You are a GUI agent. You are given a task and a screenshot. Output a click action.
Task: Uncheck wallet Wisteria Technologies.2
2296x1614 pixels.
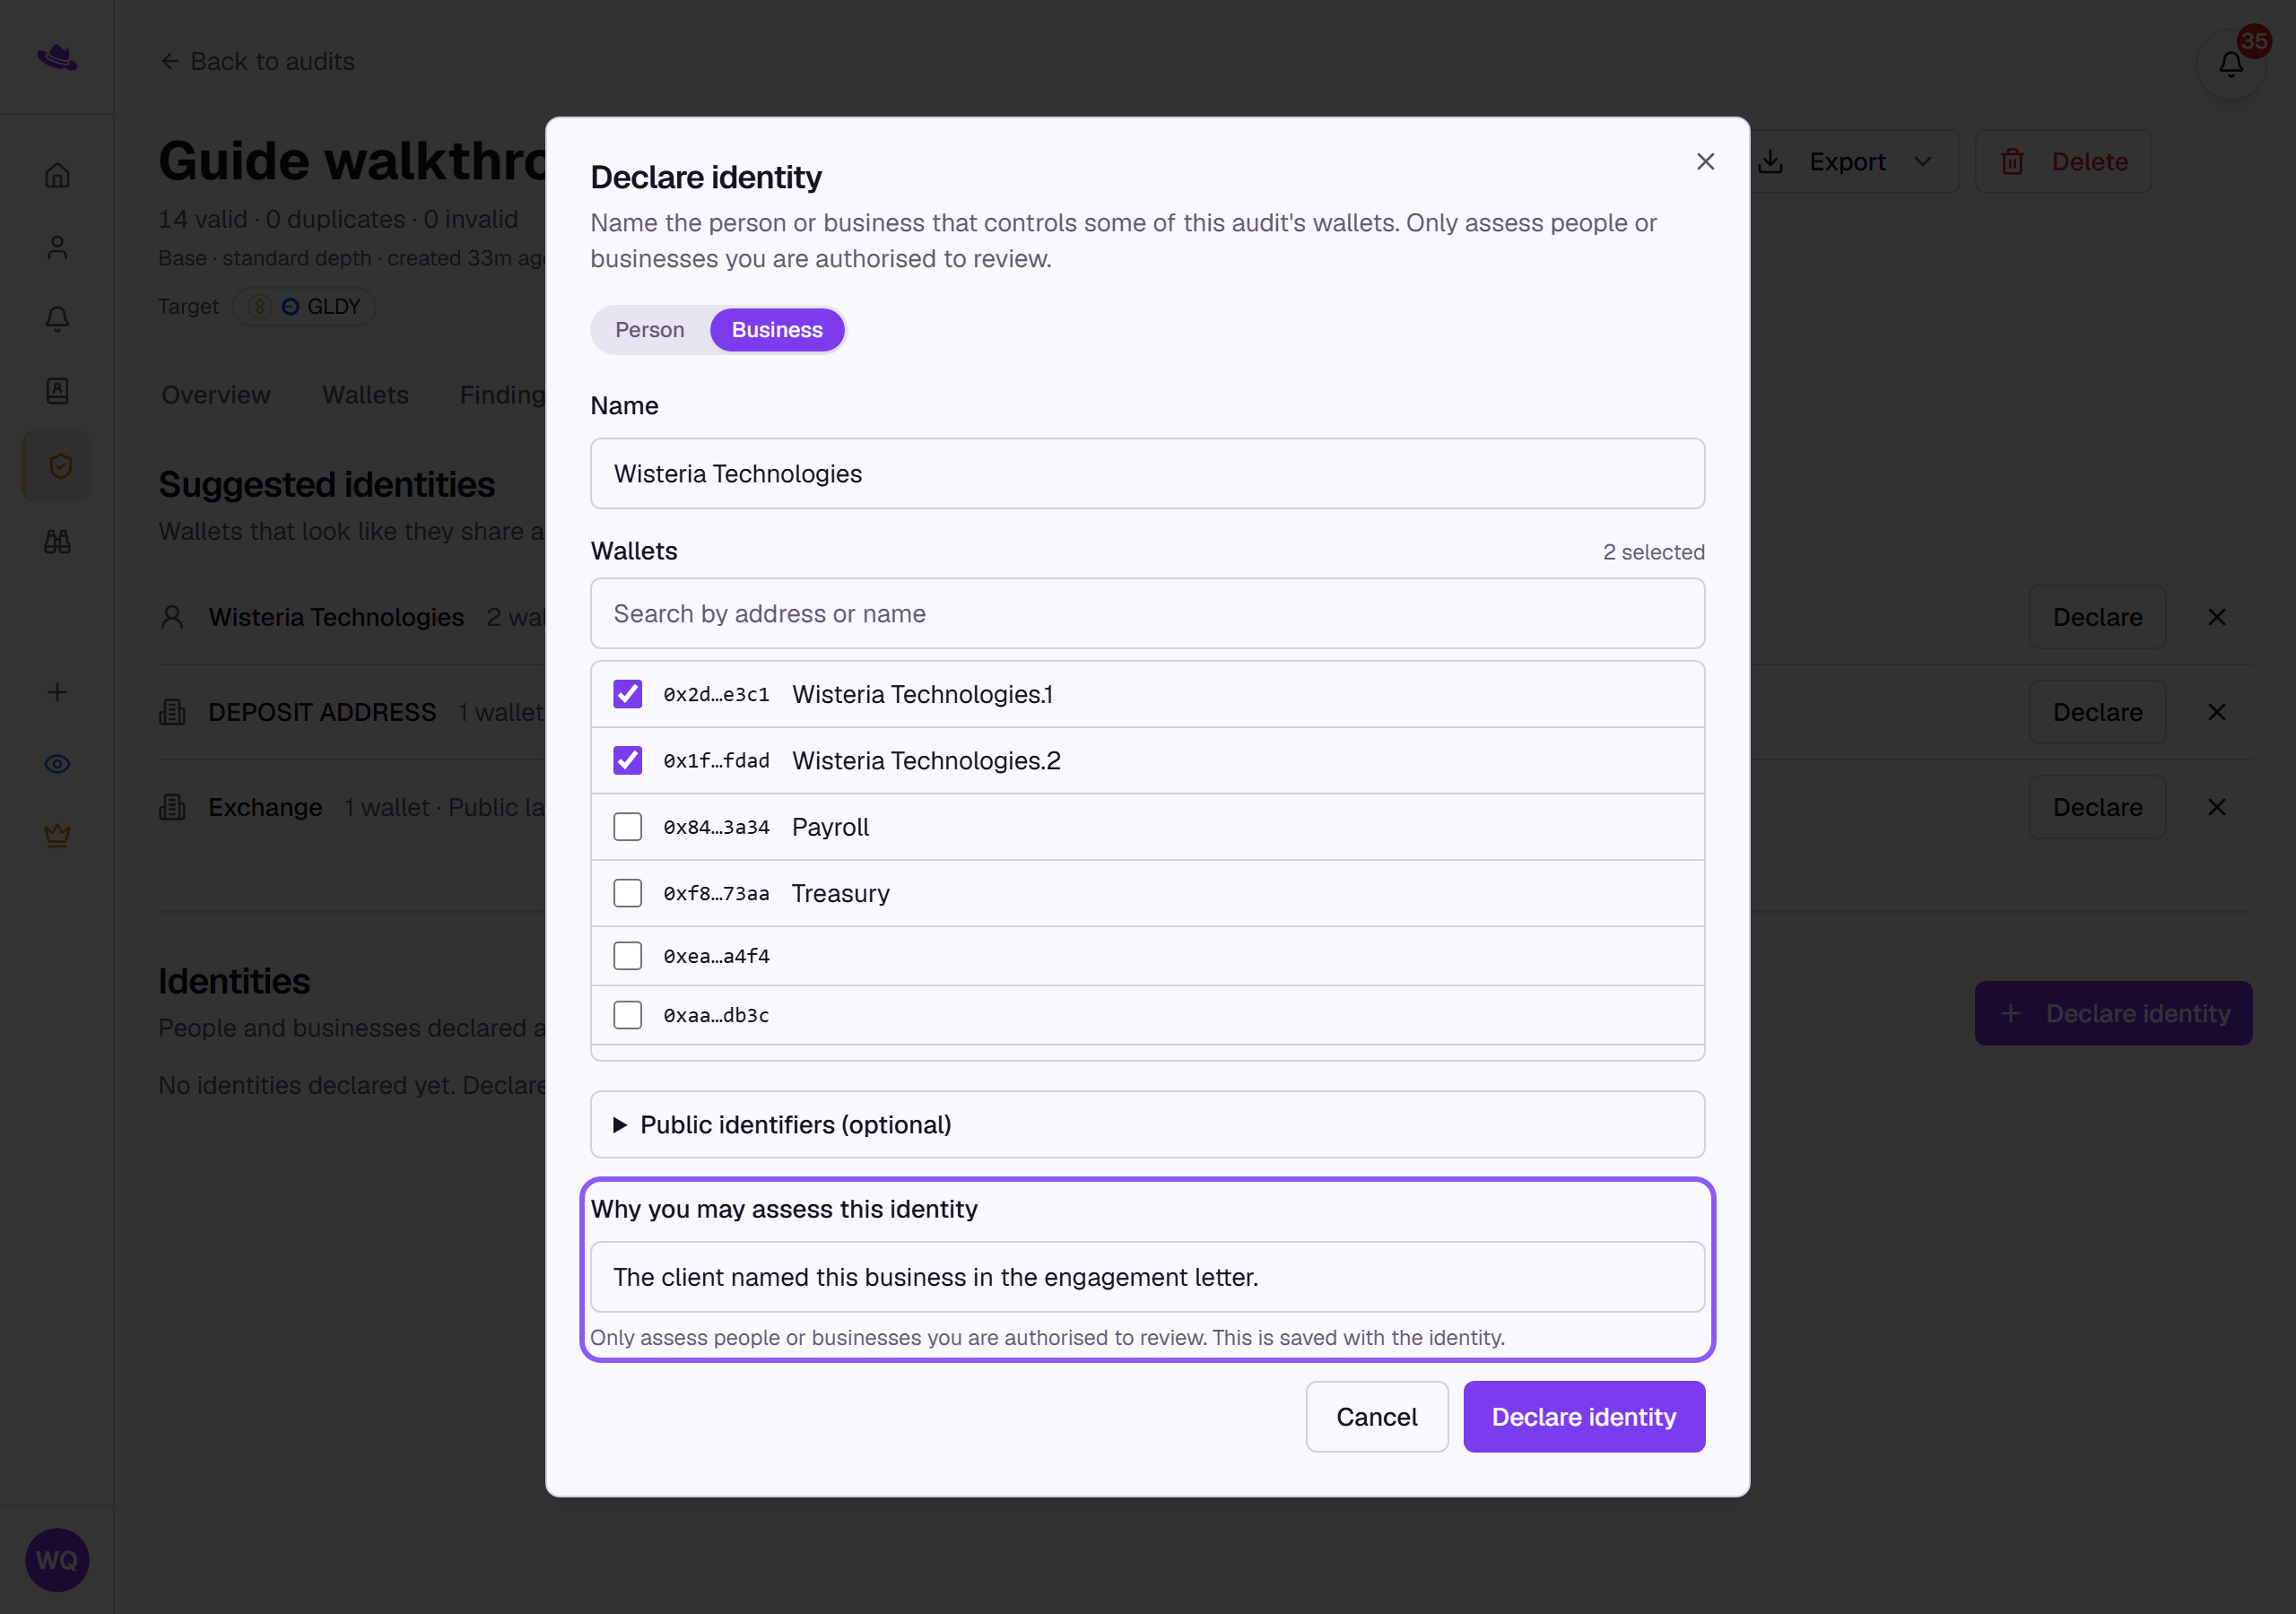click(x=627, y=760)
